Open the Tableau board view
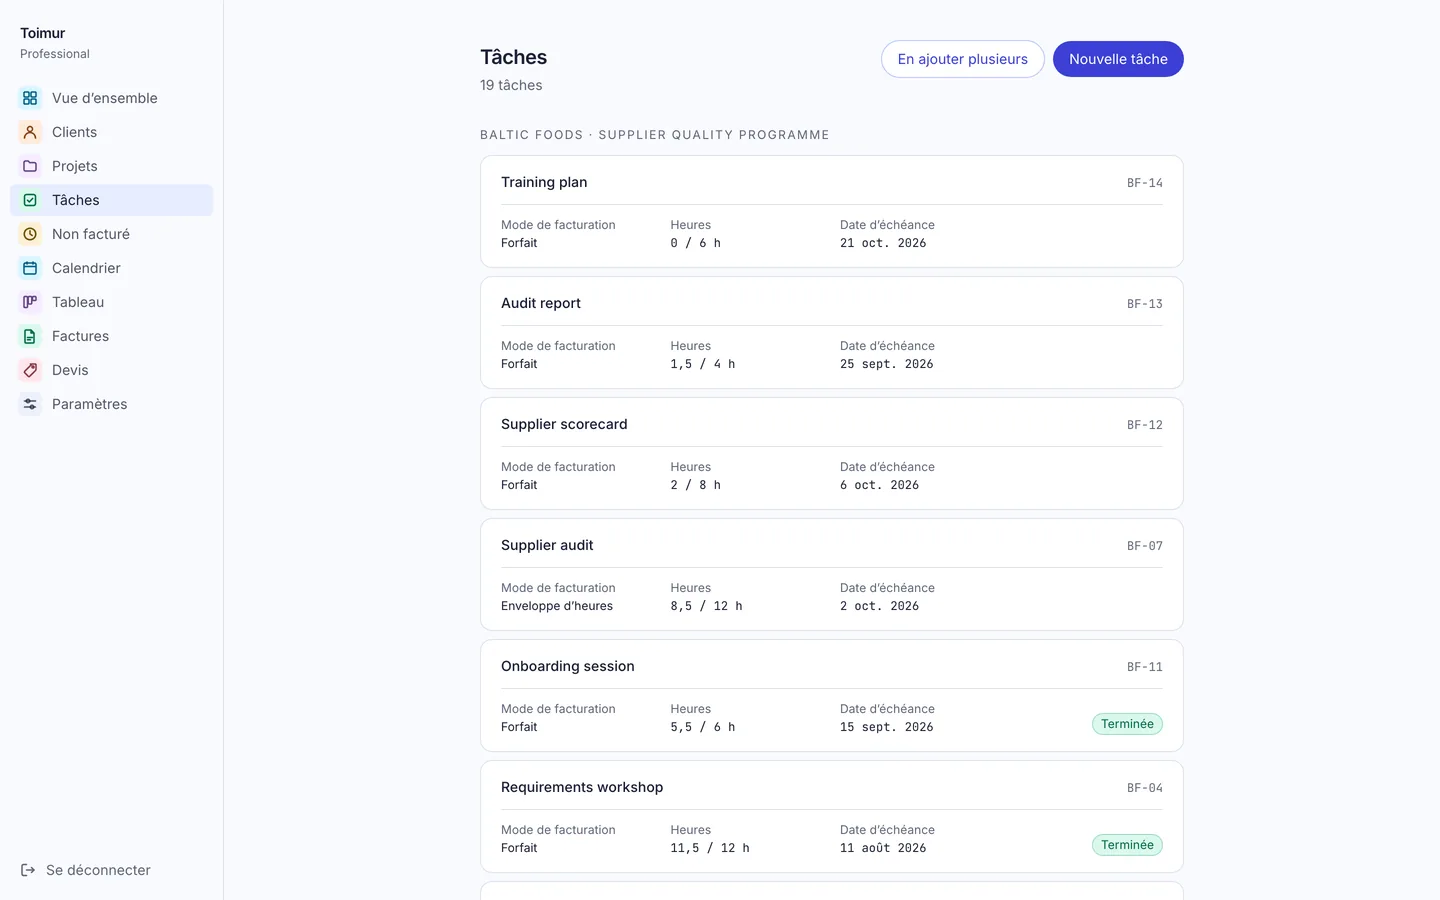 click(x=112, y=302)
